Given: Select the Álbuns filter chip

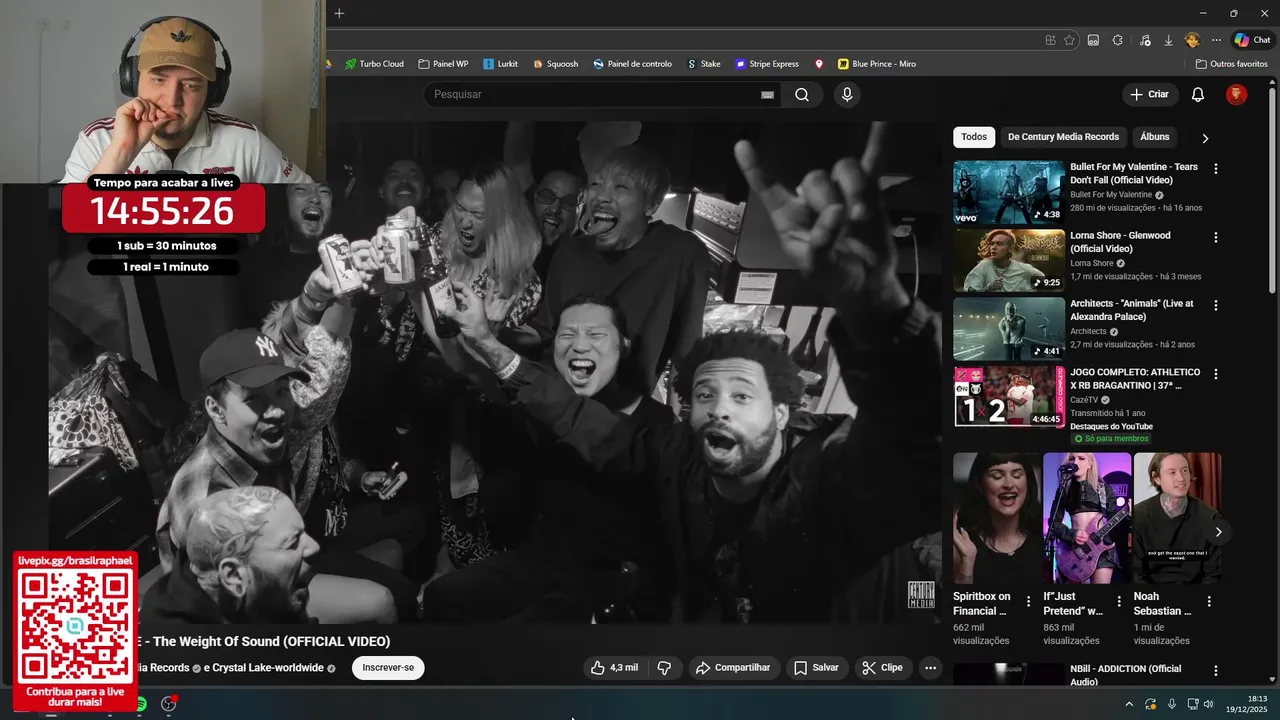Looking at the screenshot, I should point(1154,137).
